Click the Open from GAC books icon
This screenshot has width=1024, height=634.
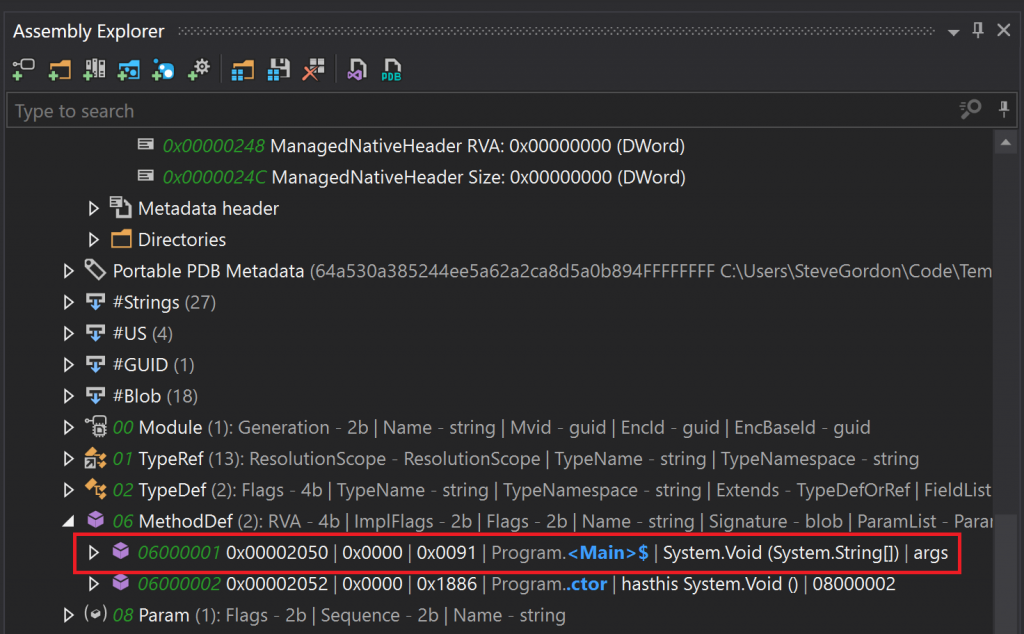point(94,69)
